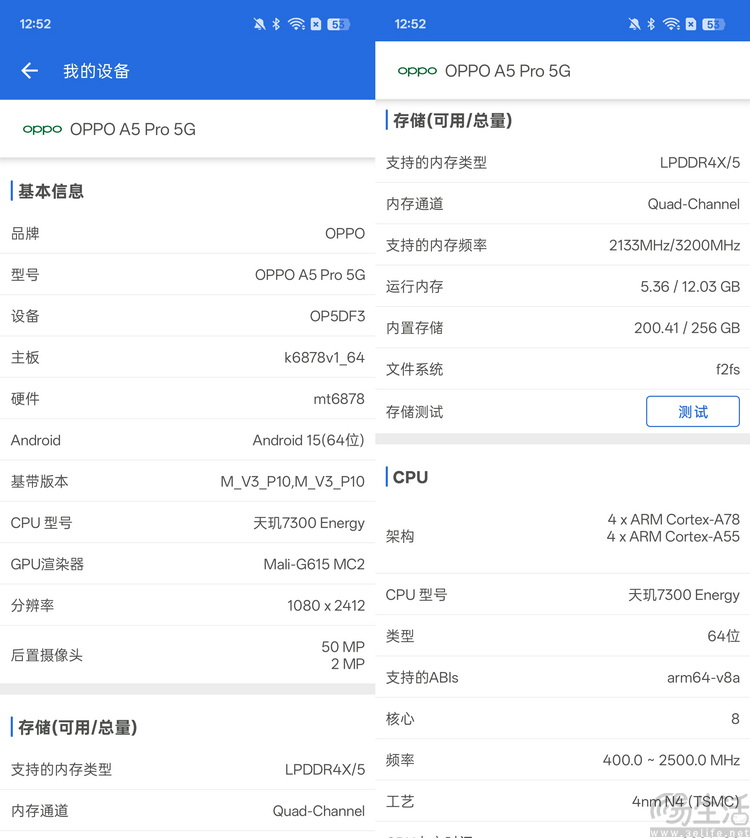Select the 主板 value k6878v1_64
Screen dimensions: 750x838
pyautogui.click(x=324, y=358)
